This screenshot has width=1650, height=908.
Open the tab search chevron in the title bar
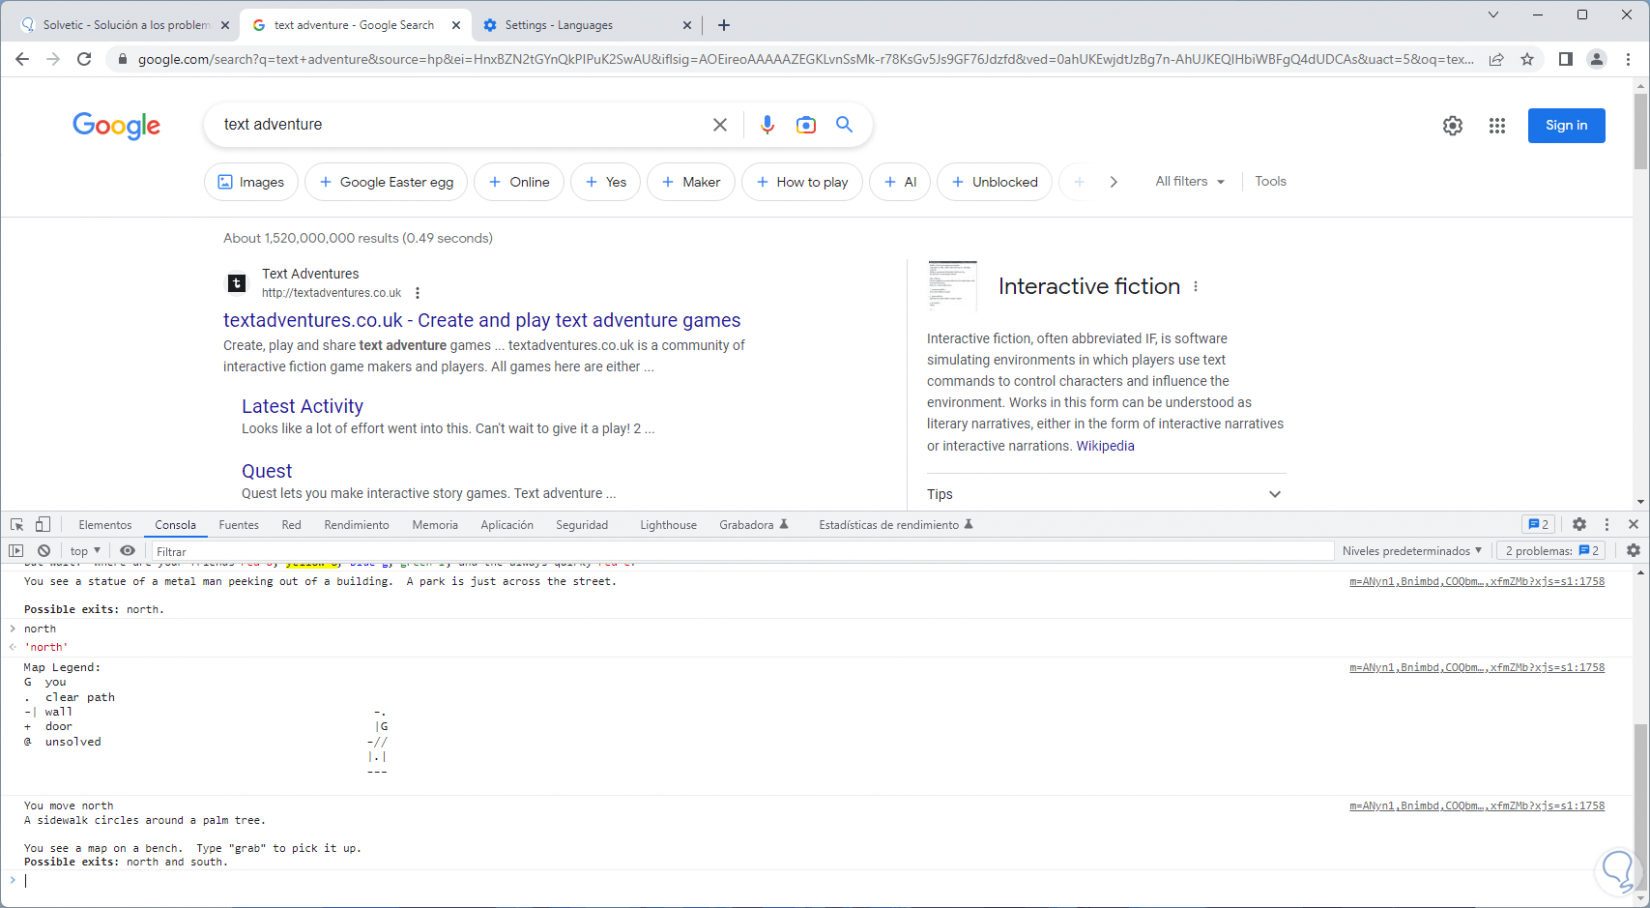[1493, 15]
